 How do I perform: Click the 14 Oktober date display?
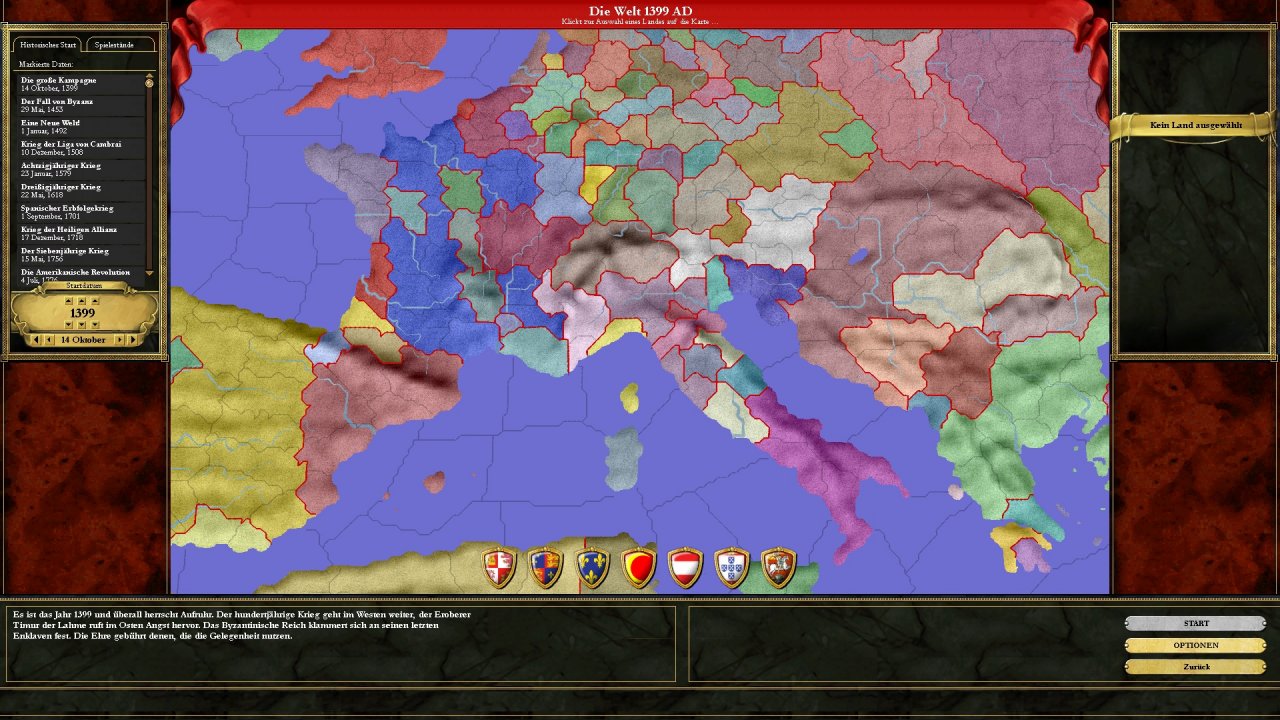point(83,340)
